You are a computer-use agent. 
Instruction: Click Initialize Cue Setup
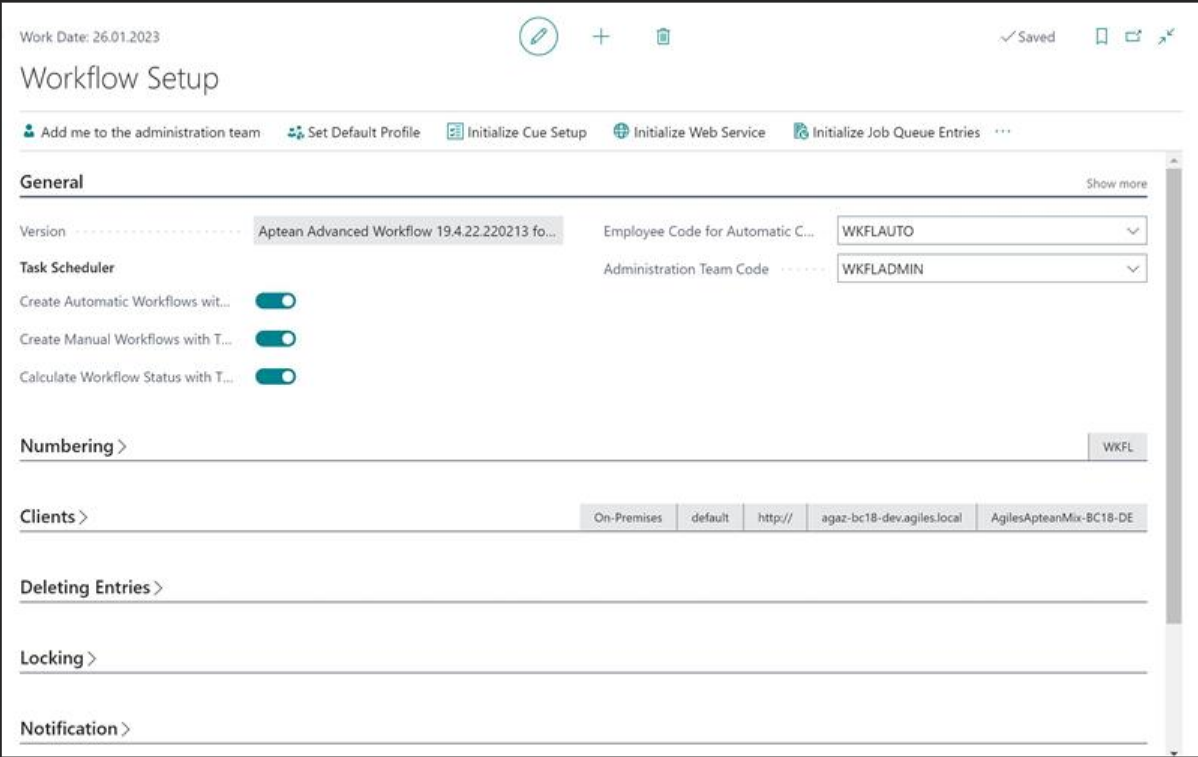[x=517, y=132]
